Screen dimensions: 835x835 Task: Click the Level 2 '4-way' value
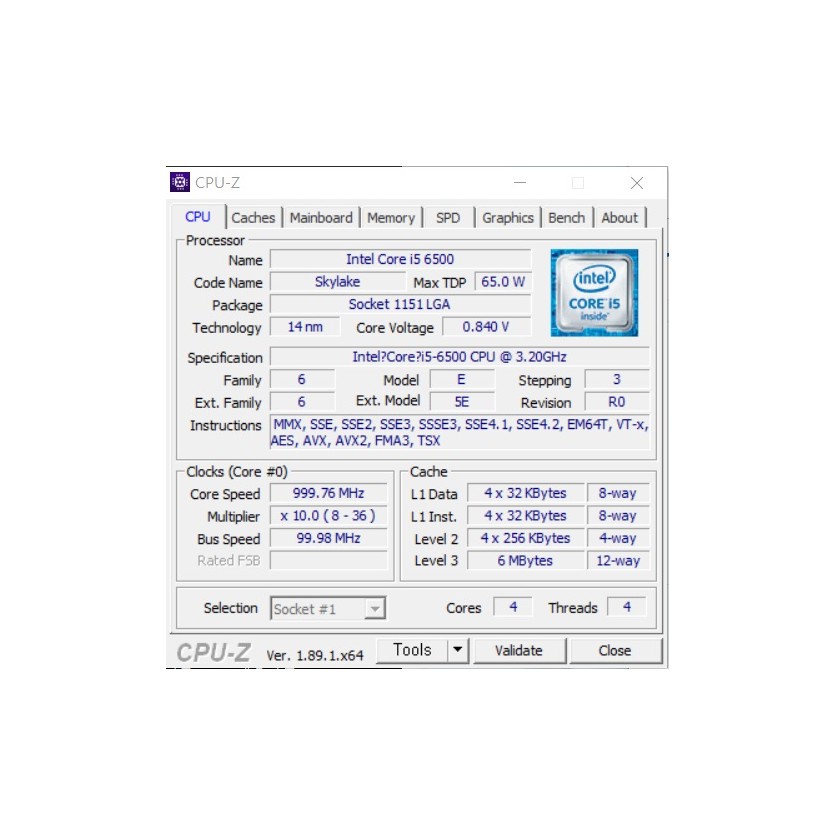click(618, 538)
